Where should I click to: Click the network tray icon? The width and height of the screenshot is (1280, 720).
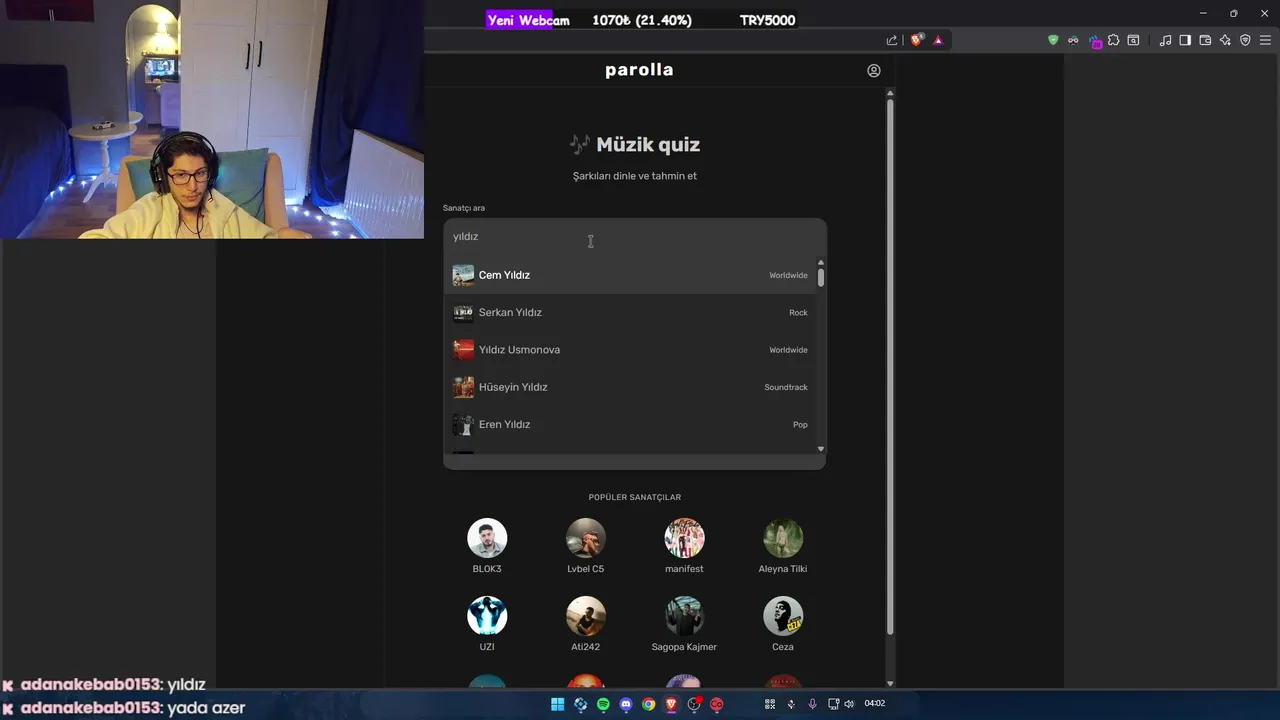coord(833,704)
